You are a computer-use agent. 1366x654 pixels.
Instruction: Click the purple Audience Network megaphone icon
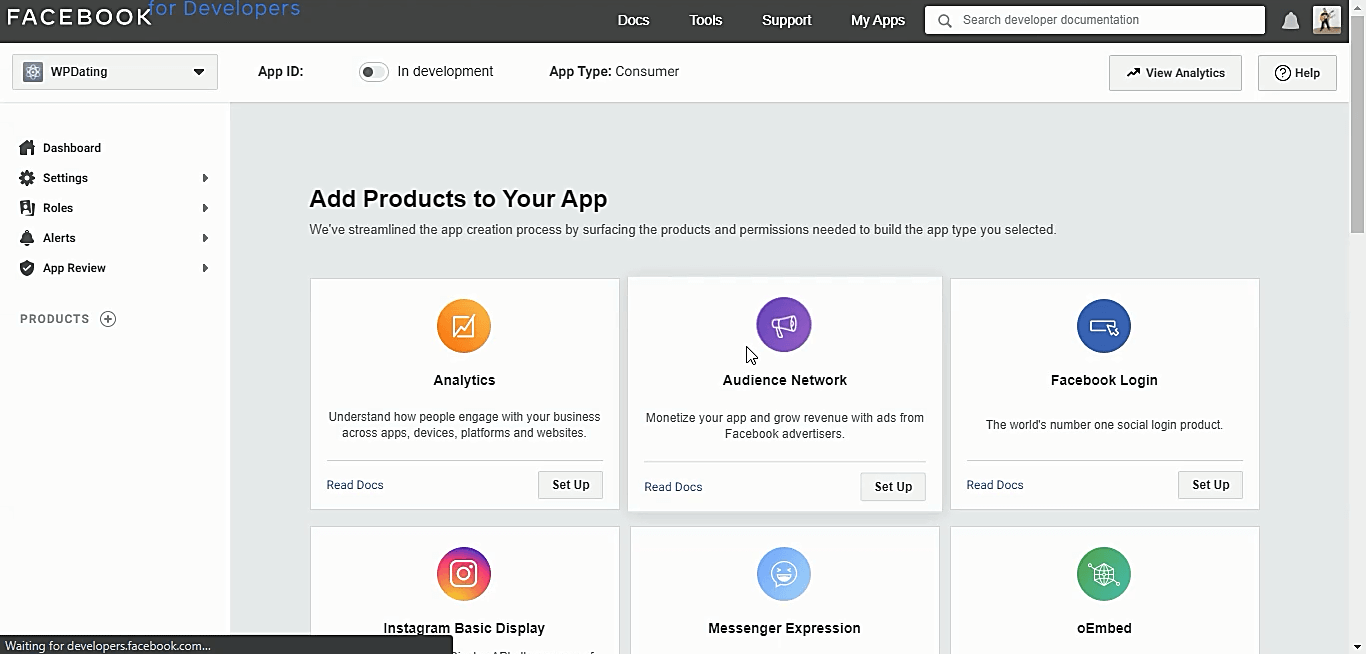[784, 325]
